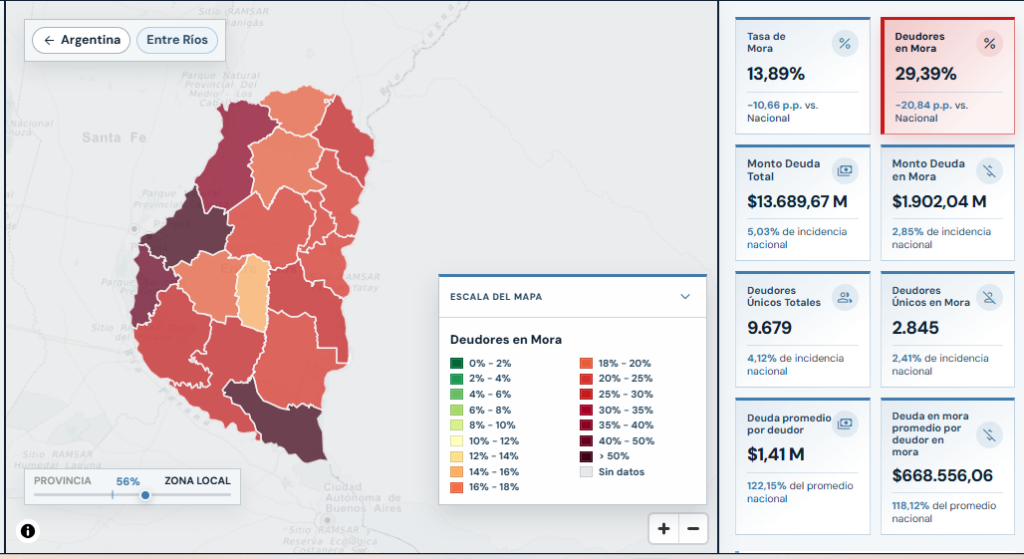1024x559 pixels.
Task: Click the 40% - 50% legend swatch
Action: pyautogui.click(x=586, y=441)
